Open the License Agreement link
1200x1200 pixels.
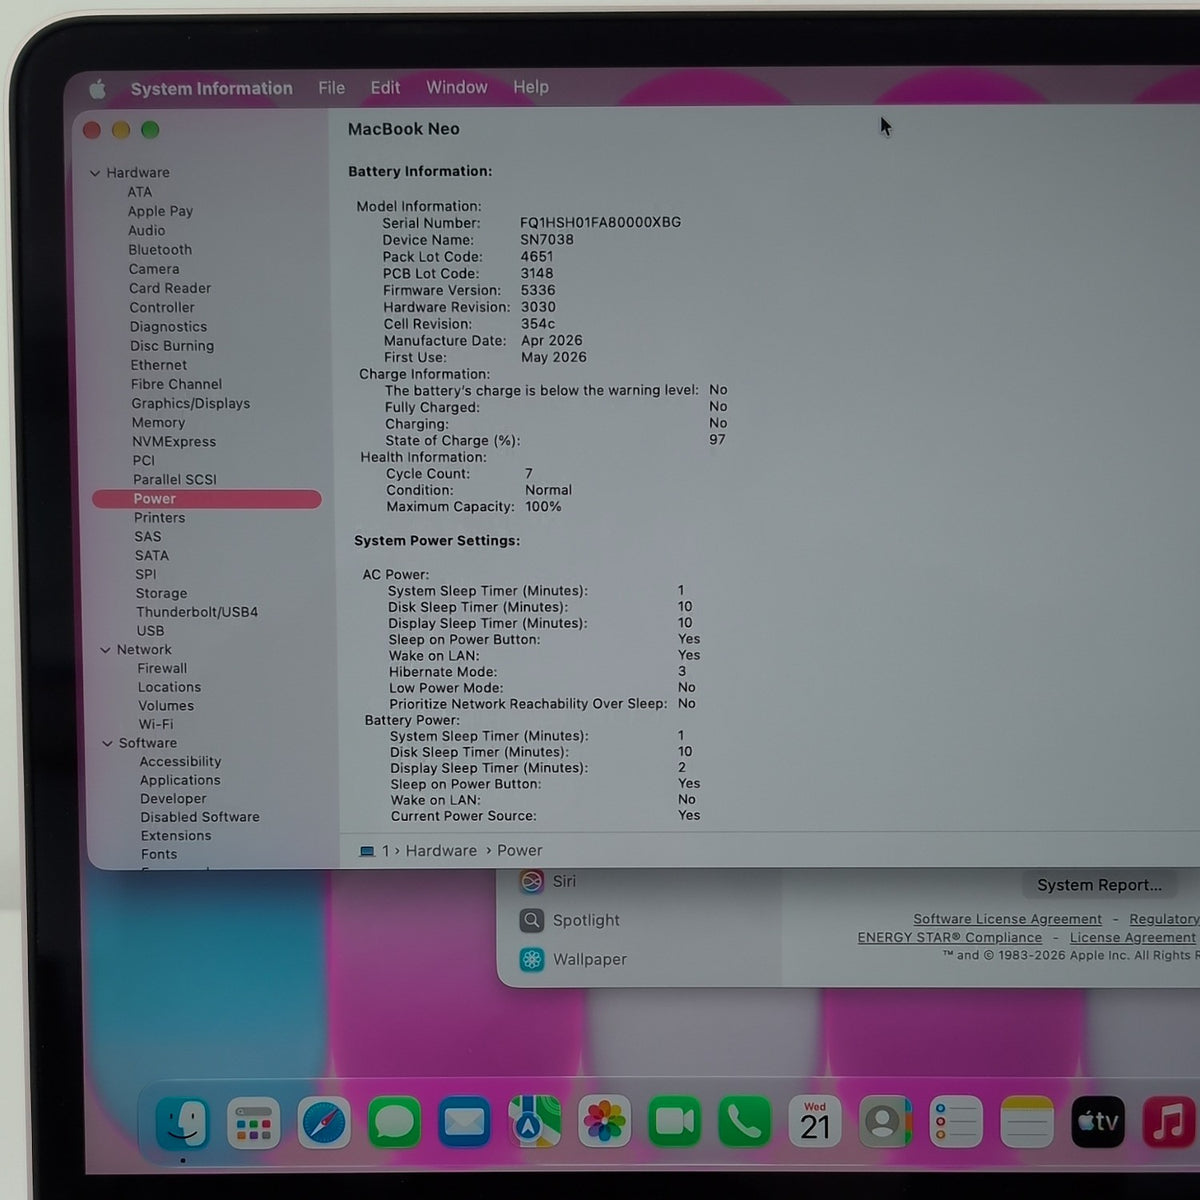[x=1132, y=937]
